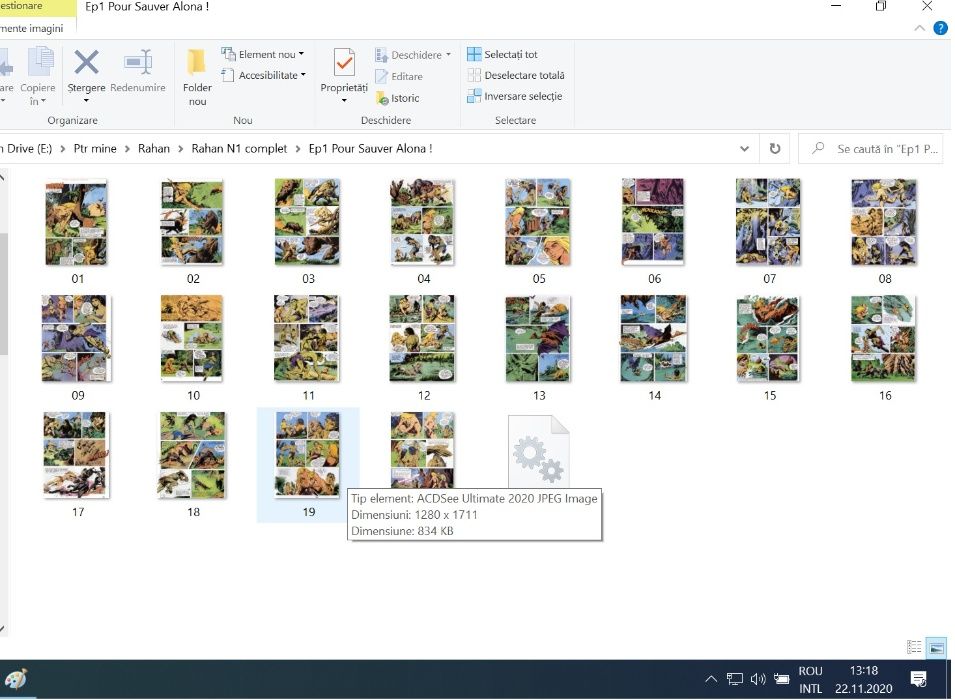
Task: Refresh the current folder view
Action: point(775,149)
